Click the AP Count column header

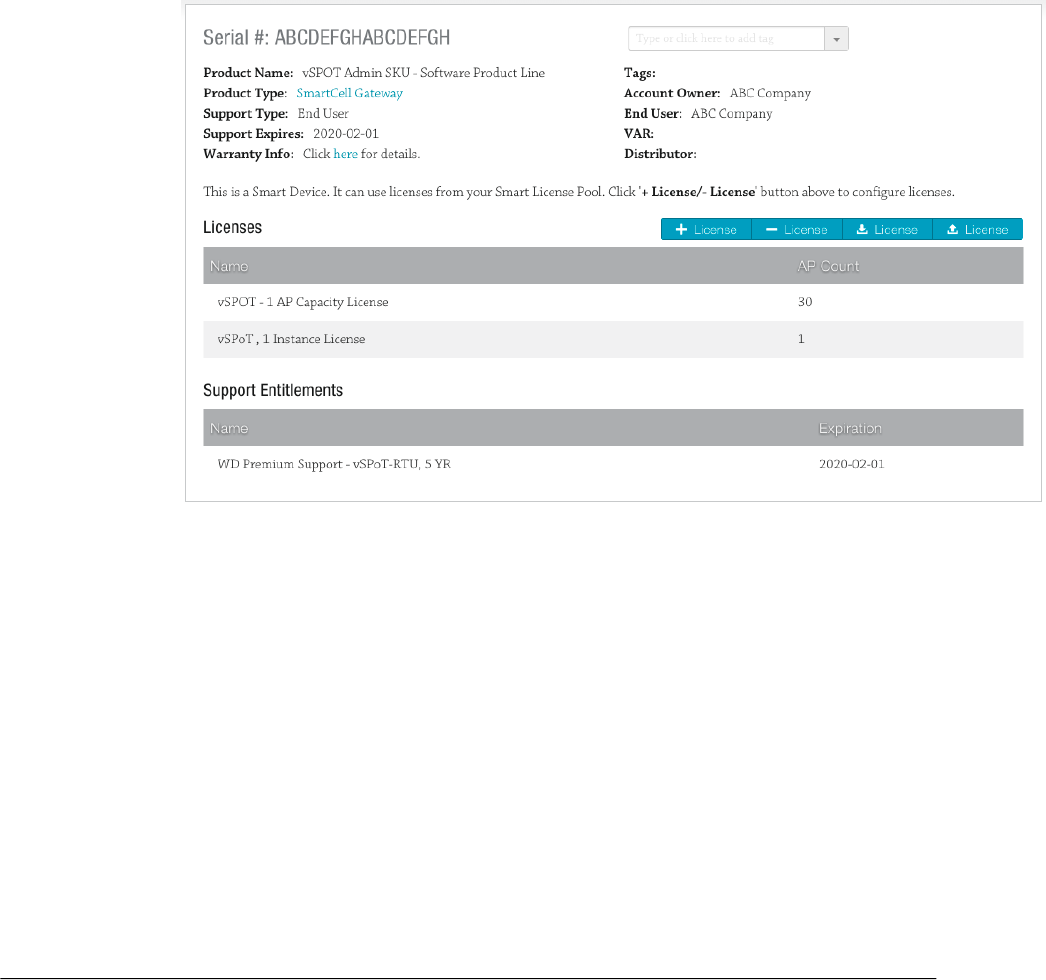click(x=828, y=266)
